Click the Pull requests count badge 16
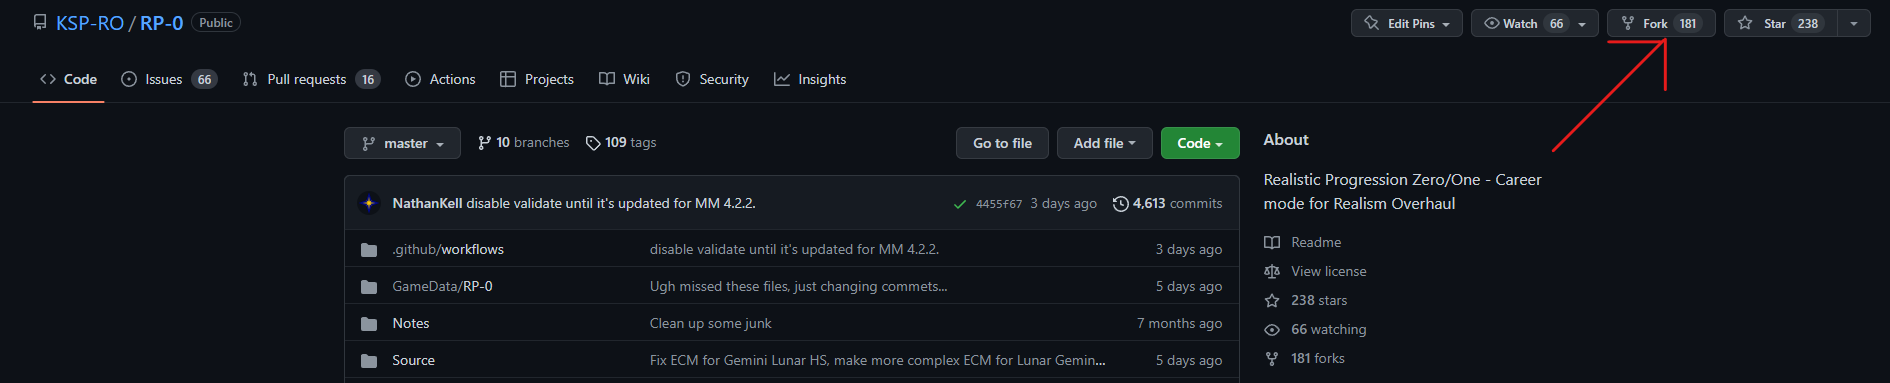This screenshot has width=1890, height=383. tap(368, 79)
